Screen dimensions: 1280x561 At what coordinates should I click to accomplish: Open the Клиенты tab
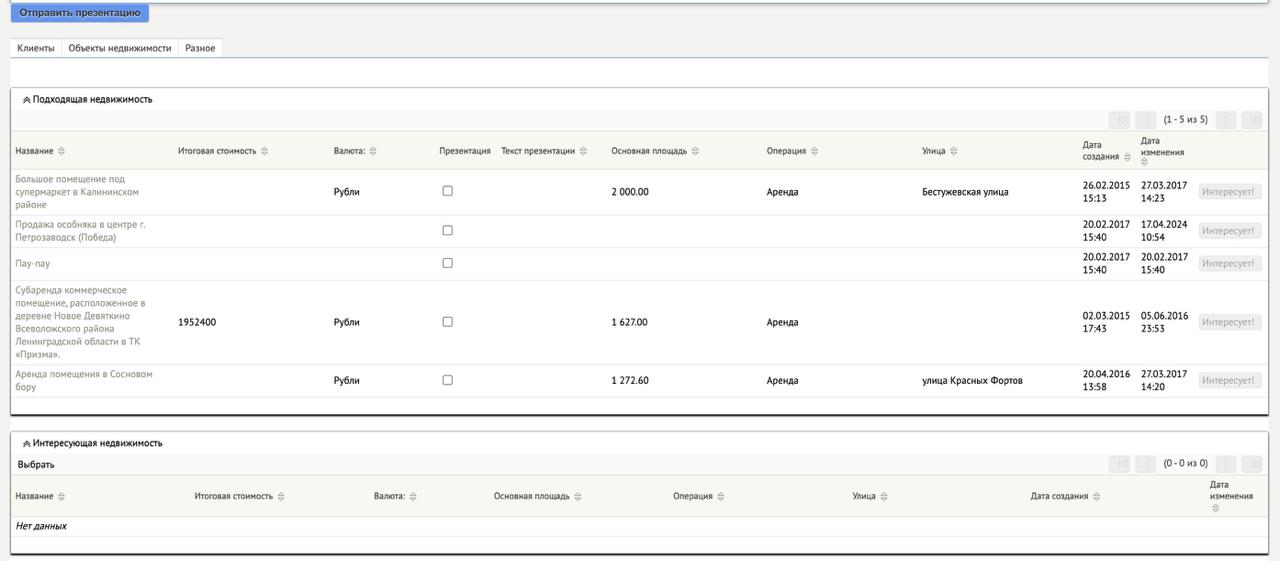click(x=36, y=48)
